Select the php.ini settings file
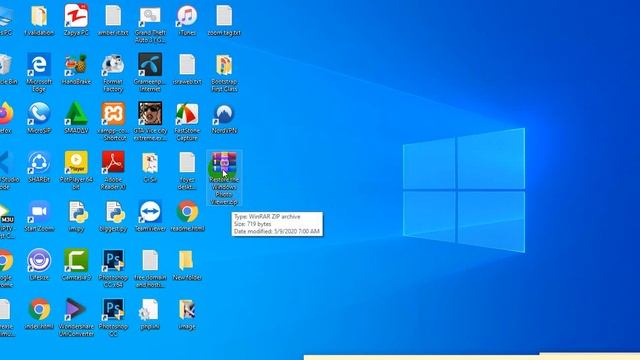This screenshot has width=640, height=360. point(149,309)
